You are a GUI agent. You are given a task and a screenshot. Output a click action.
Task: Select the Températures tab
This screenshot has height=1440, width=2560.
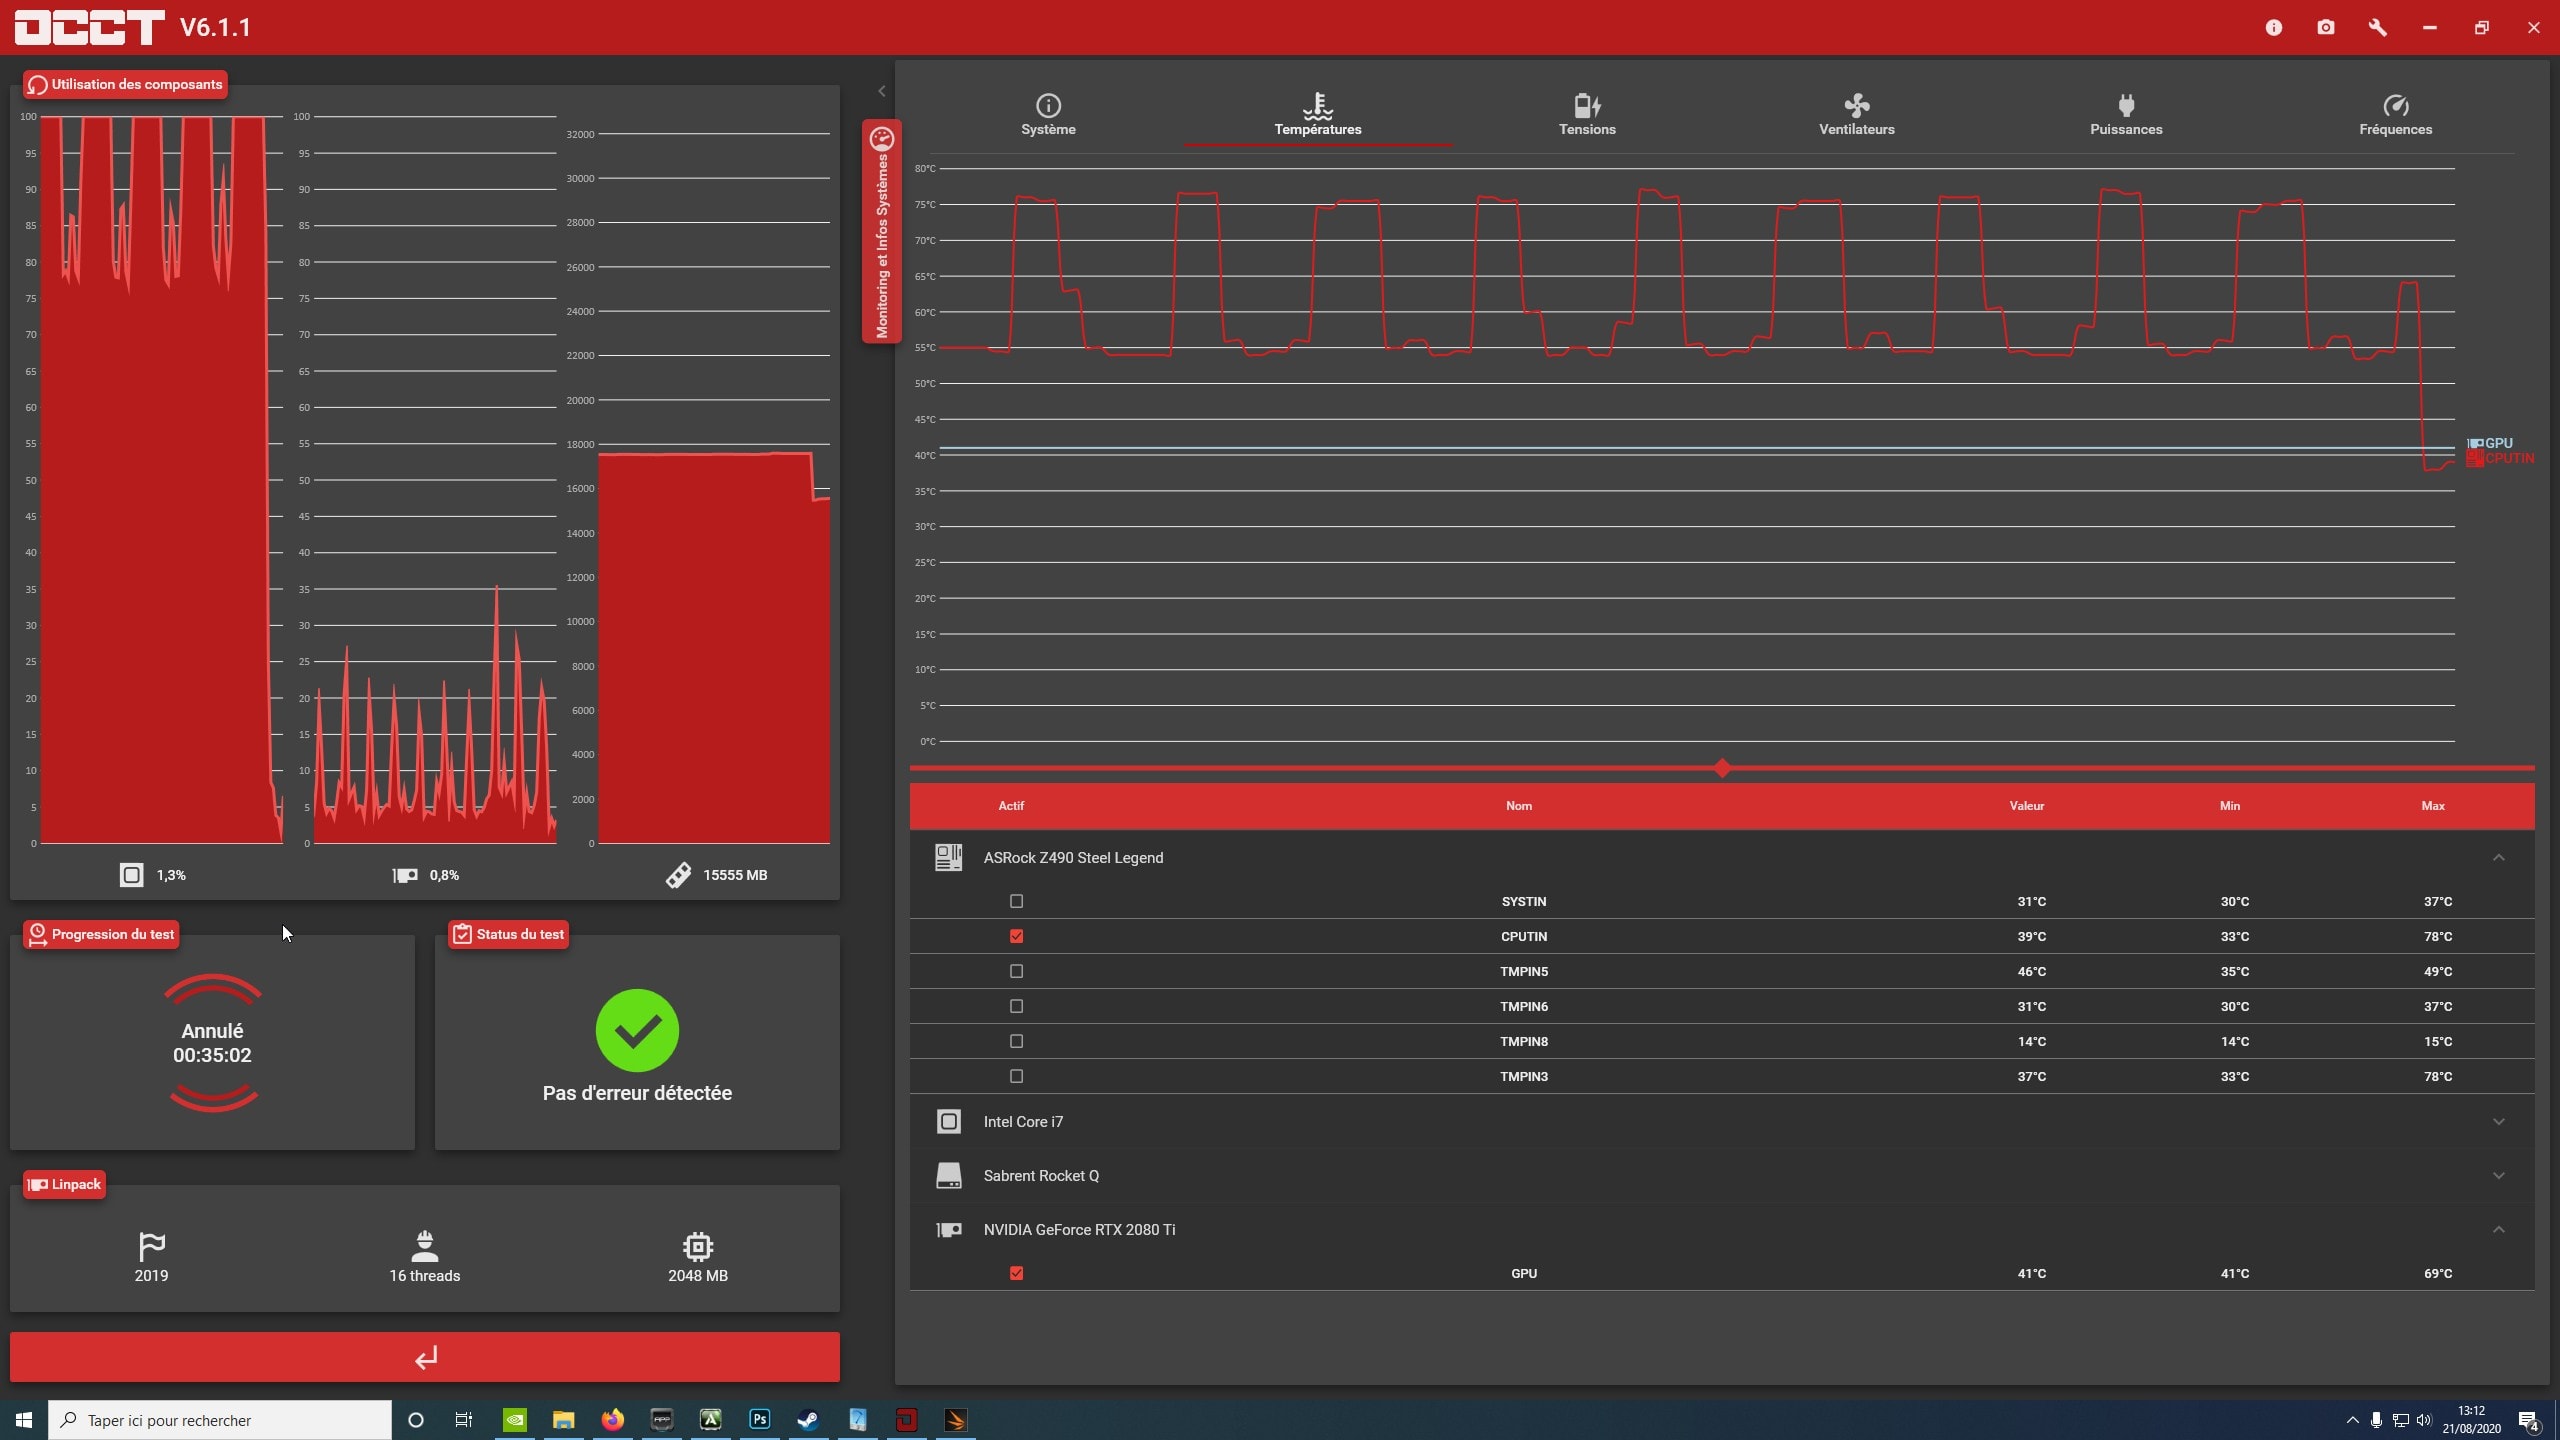[1317, 115]
